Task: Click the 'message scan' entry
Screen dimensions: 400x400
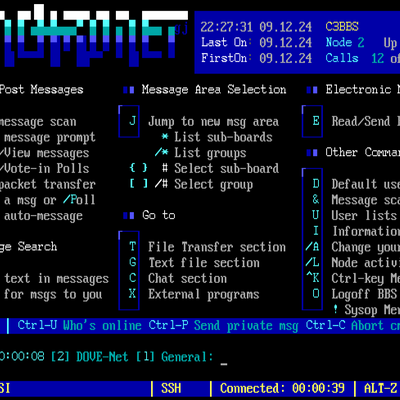Action: pos(38,122)
